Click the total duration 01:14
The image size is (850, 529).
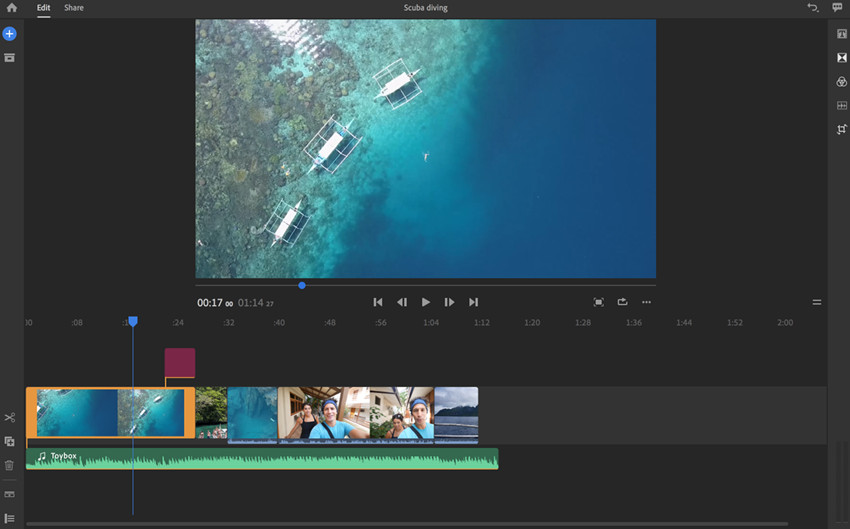coord(250,302)
